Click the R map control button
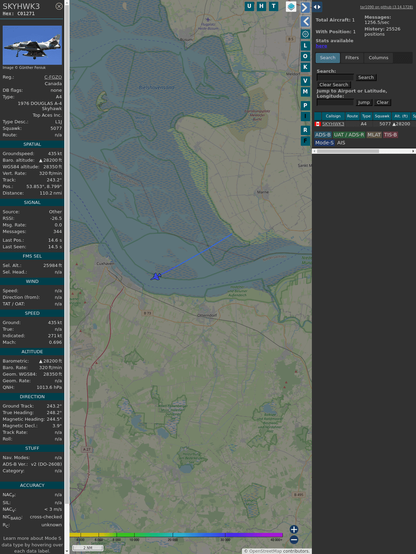This screenshot has height=554, width=416. [305, 130]
